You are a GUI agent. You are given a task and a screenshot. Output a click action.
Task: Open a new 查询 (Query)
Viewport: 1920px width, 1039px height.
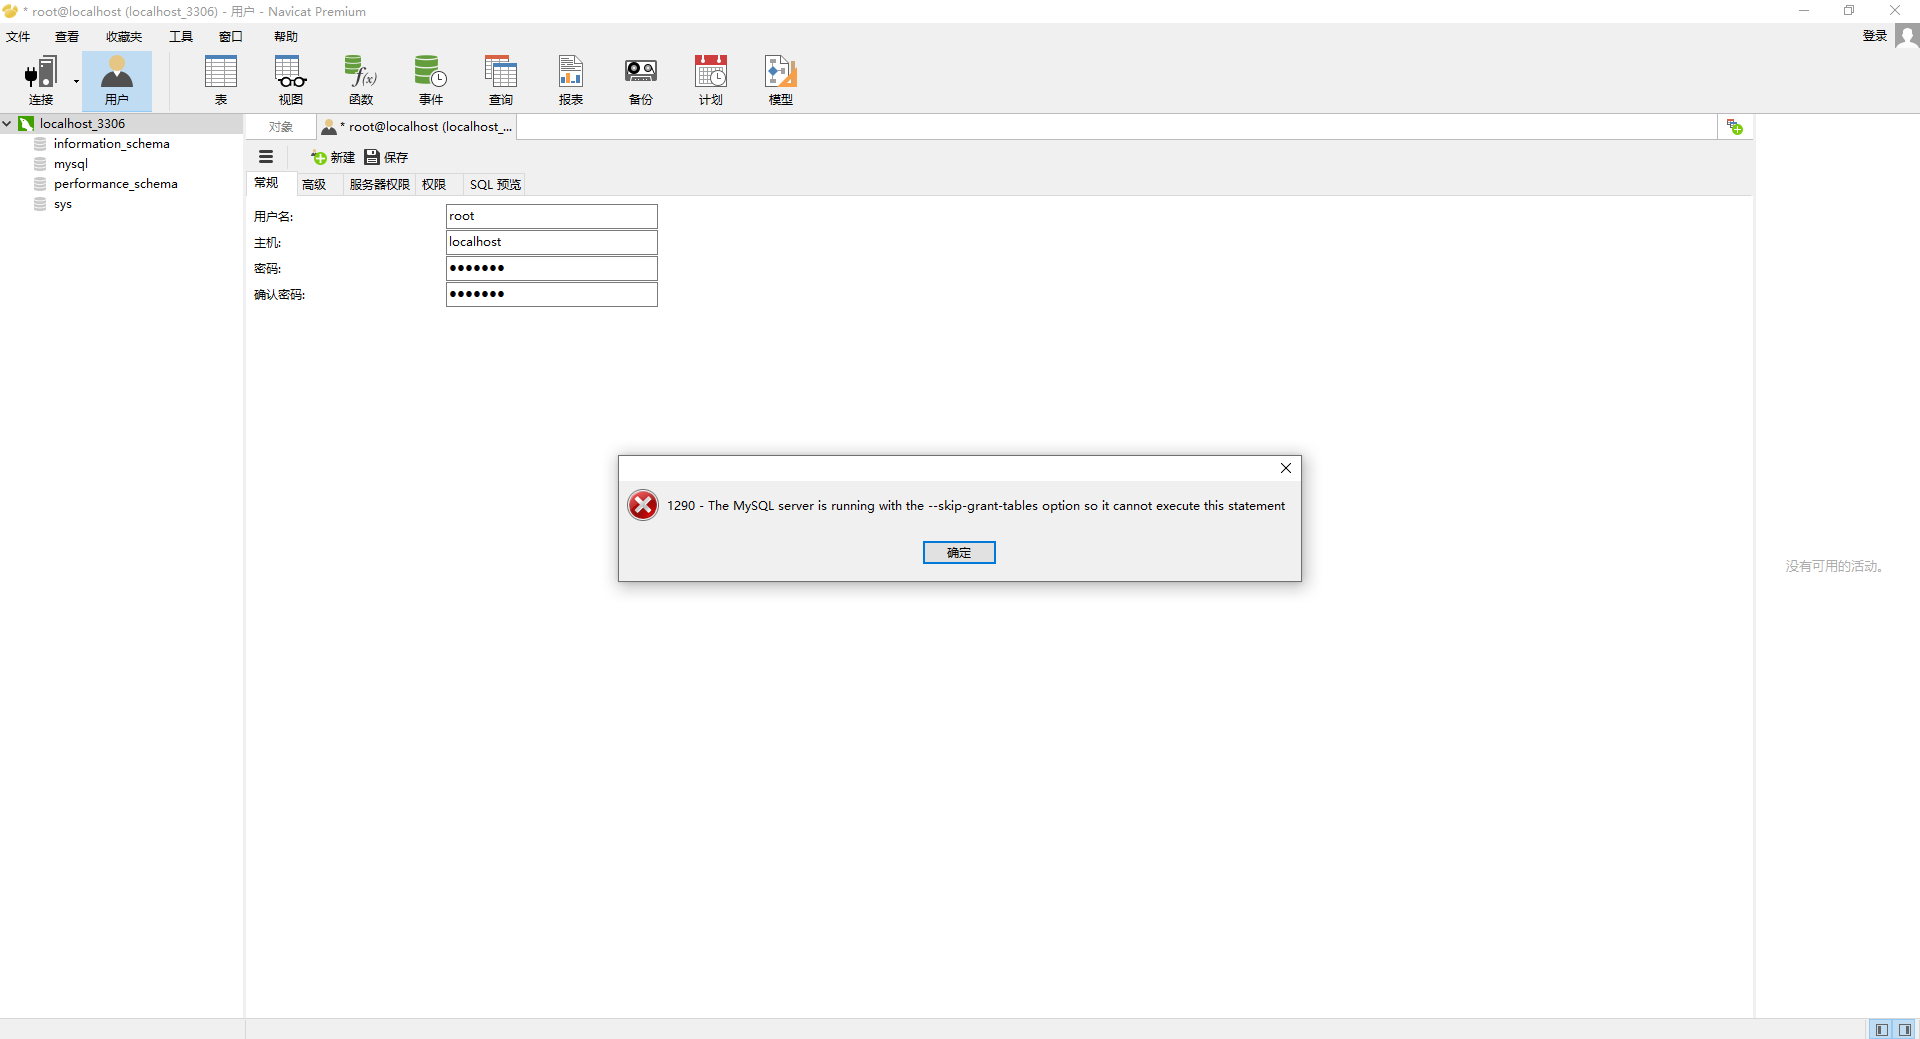coord(501,80)
